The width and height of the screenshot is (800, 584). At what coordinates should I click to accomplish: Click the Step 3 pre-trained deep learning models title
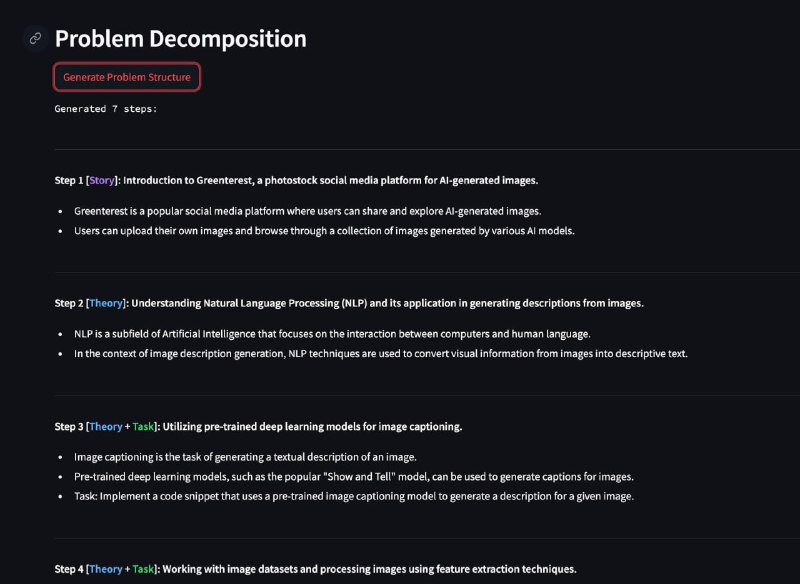(258, 426)
